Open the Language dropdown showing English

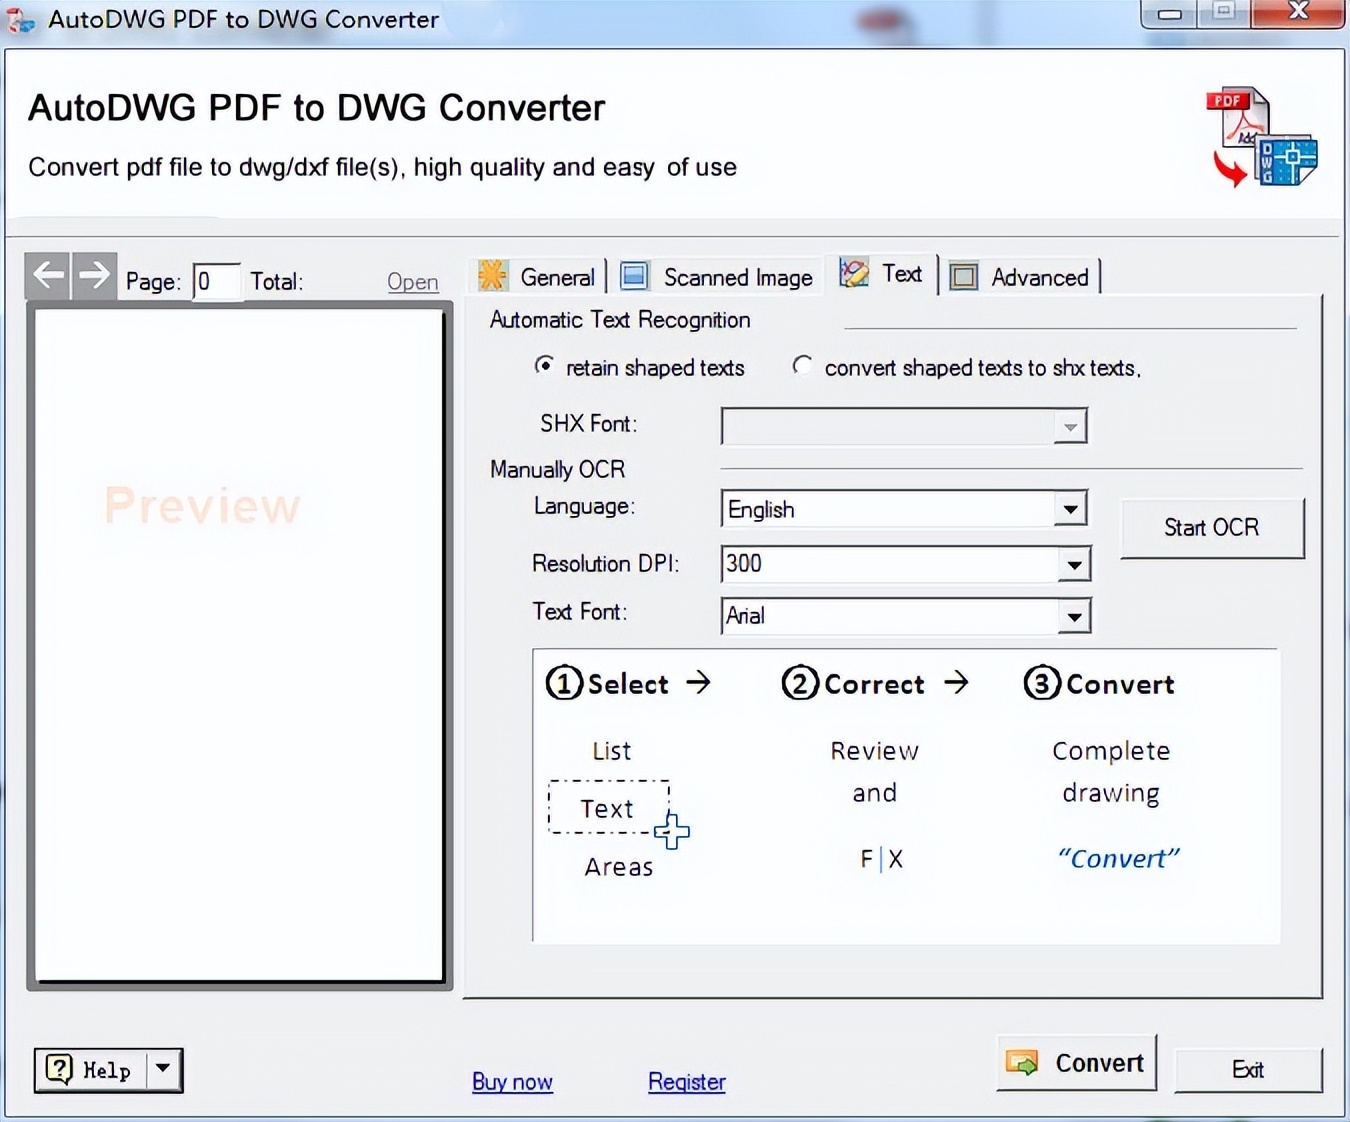coord(1071,509)
